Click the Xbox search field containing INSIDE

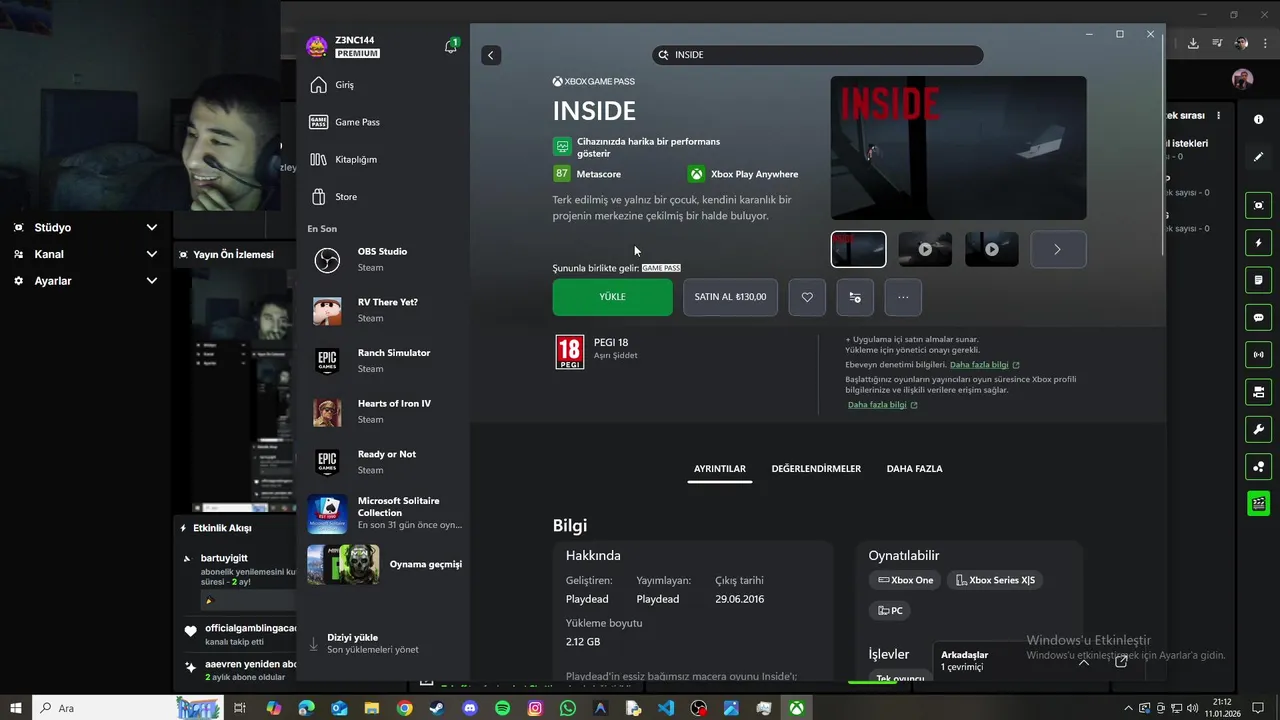tap(817, 55)
